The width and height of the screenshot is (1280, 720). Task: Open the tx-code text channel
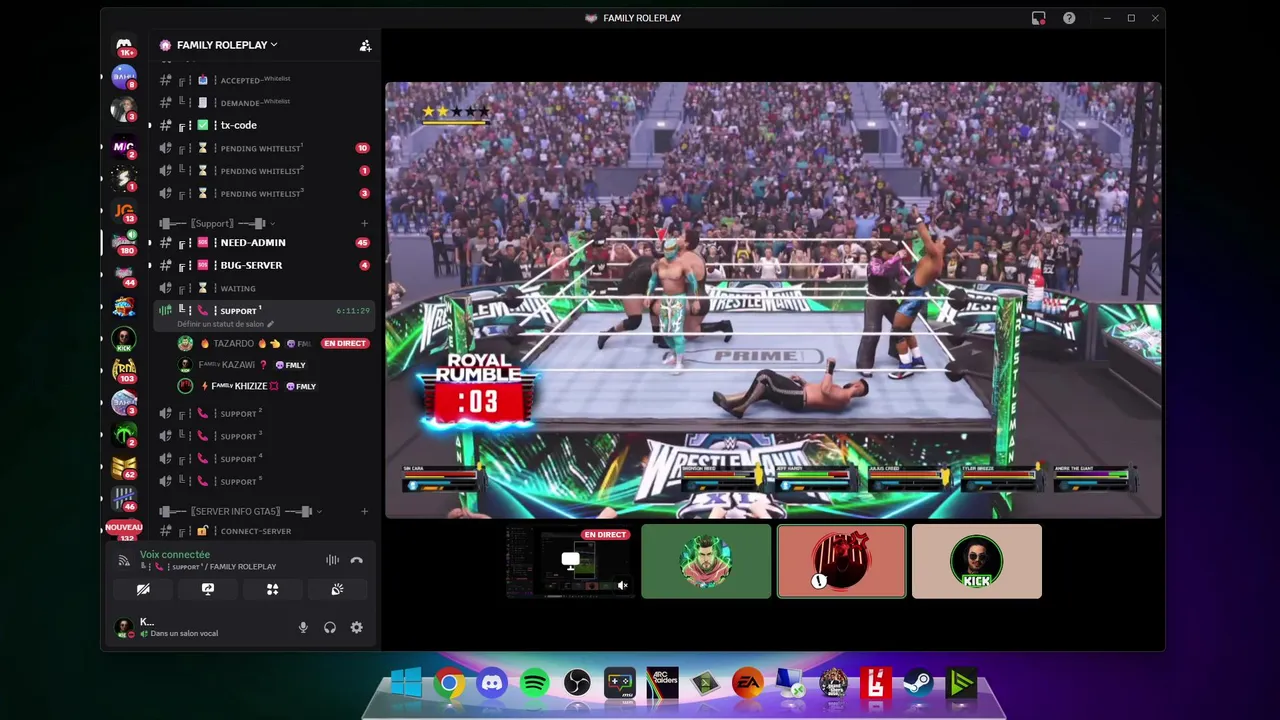265,125
